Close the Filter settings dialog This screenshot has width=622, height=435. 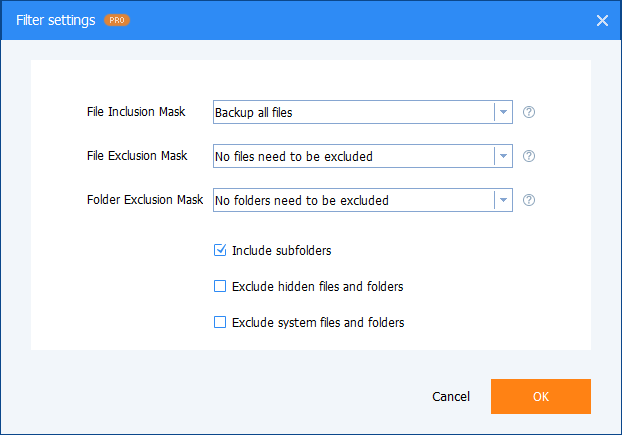tap(602, 20)
